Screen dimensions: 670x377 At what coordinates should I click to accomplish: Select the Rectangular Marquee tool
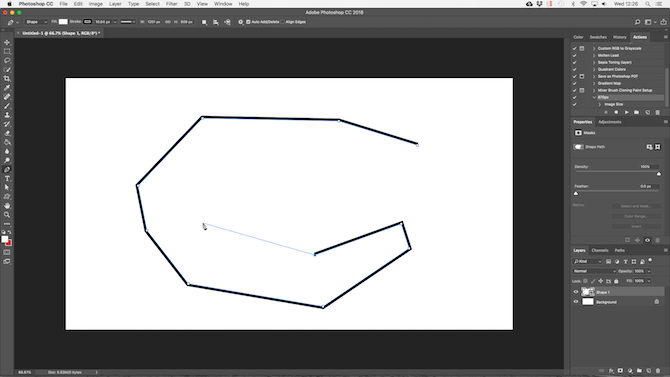[7, 51]
